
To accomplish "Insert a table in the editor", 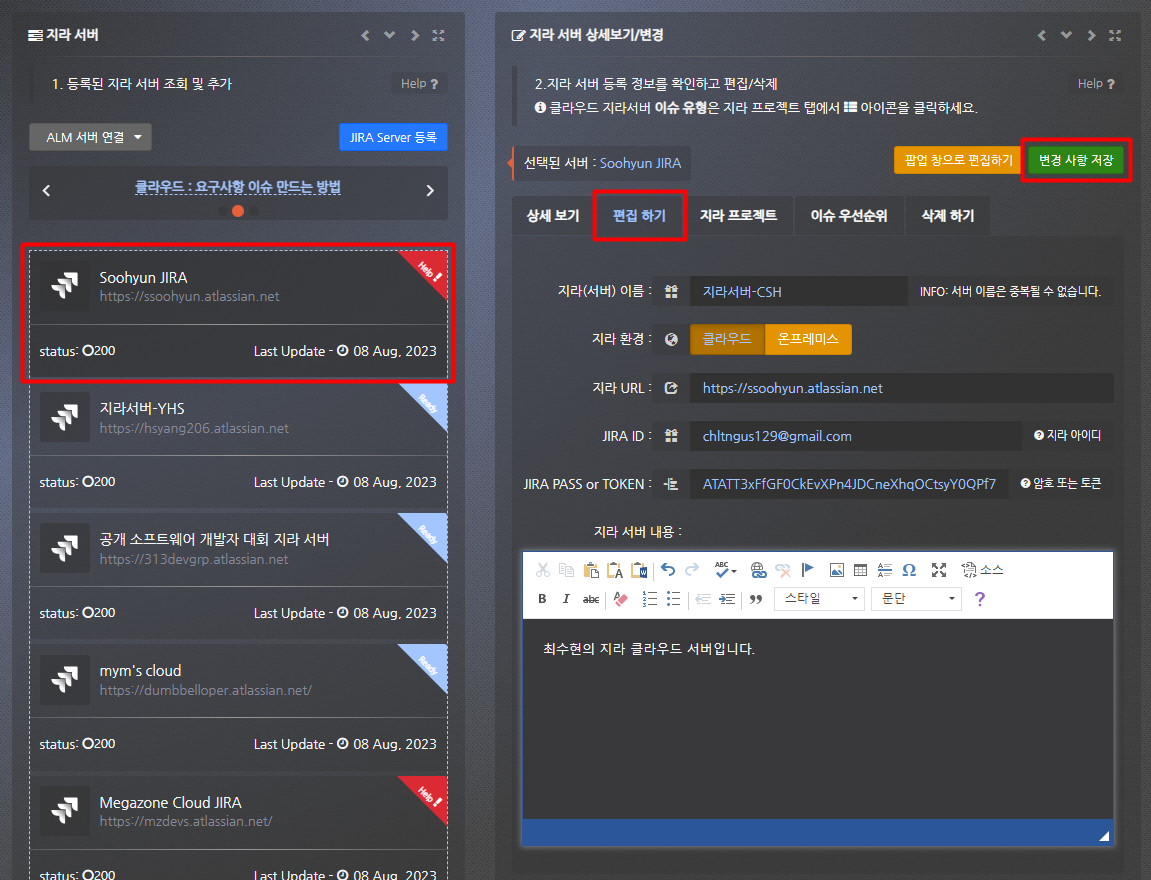I will 860,570.
